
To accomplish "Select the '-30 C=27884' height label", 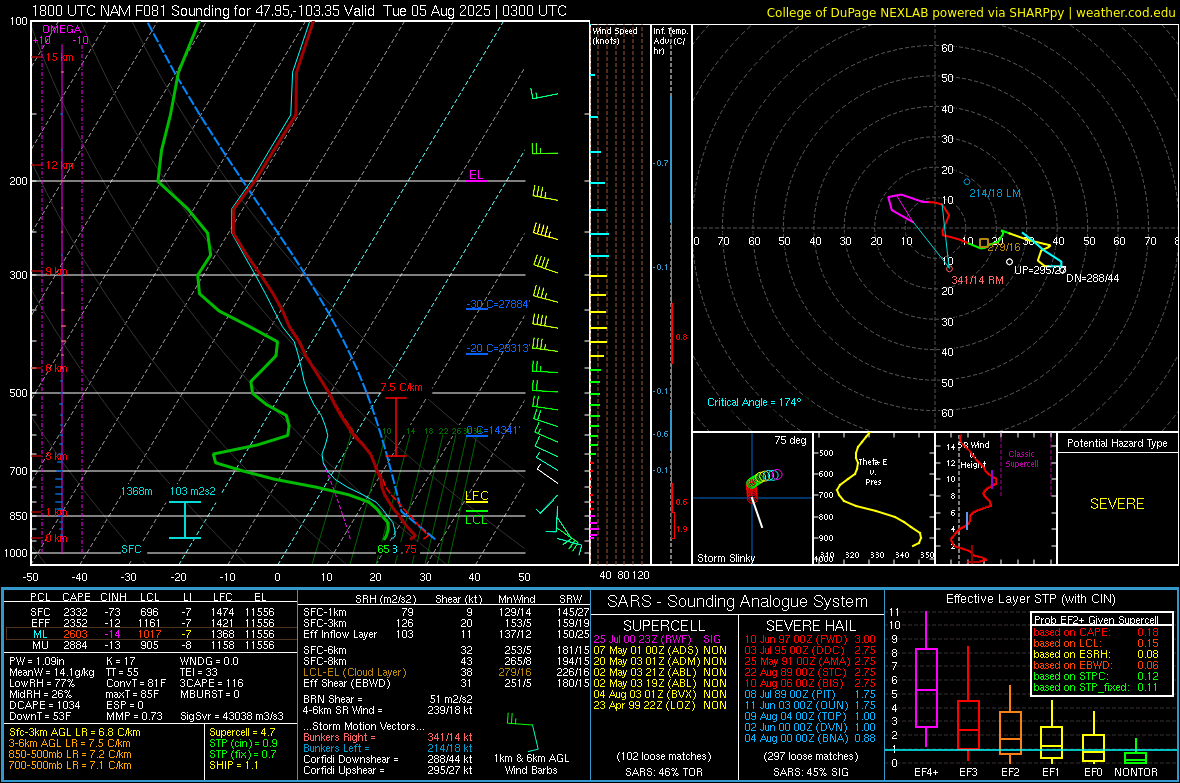I will (x=498, y=304).
